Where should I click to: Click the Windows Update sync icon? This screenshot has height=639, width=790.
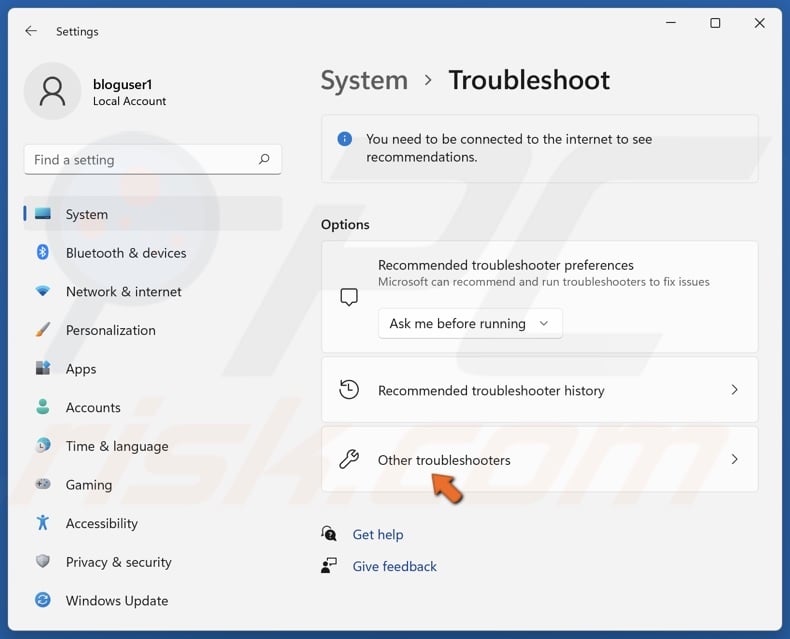click(43, 600)
